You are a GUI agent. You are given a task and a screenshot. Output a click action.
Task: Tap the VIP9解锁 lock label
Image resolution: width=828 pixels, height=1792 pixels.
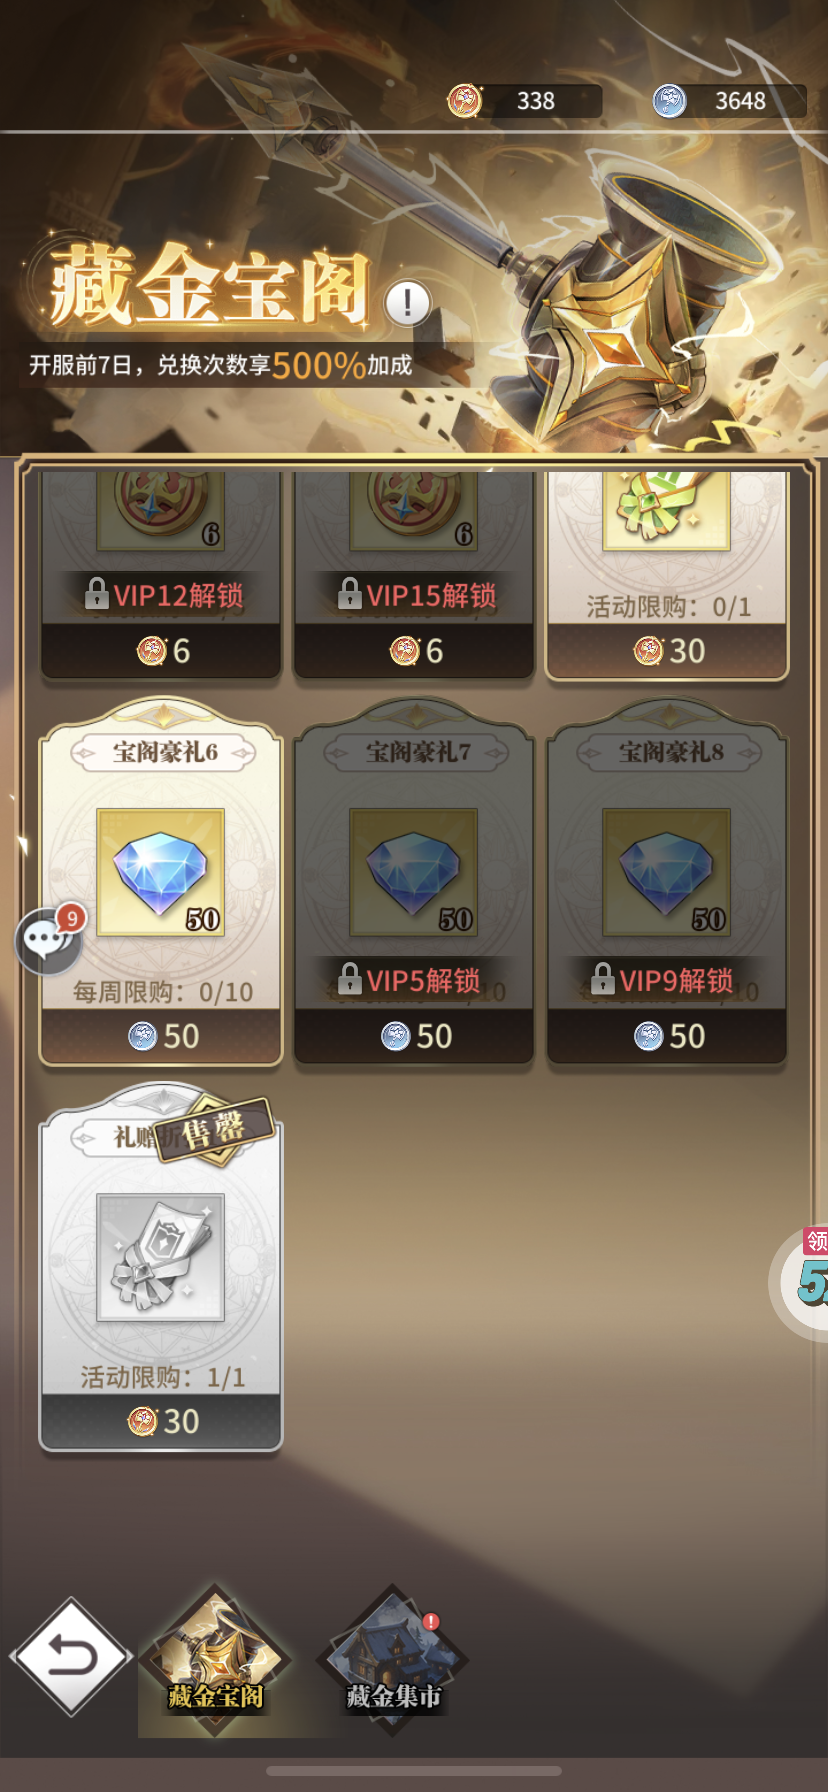click(663, 980)
